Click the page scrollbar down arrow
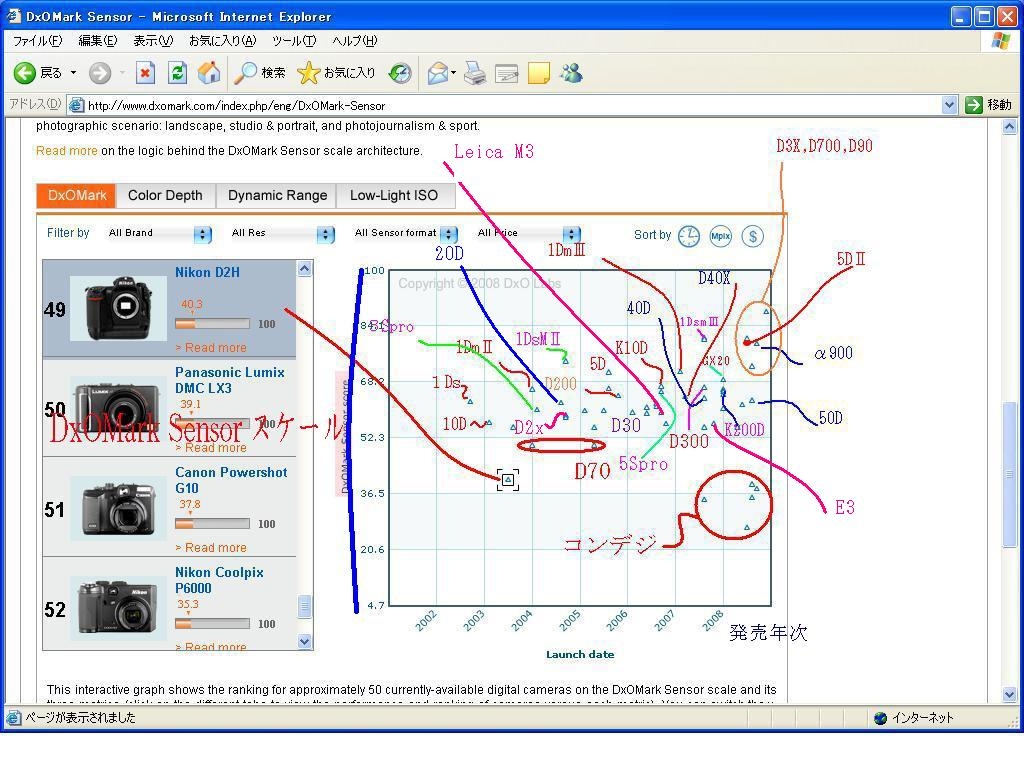Screen dimensions: 1024x768 [x=1010, y=695]
